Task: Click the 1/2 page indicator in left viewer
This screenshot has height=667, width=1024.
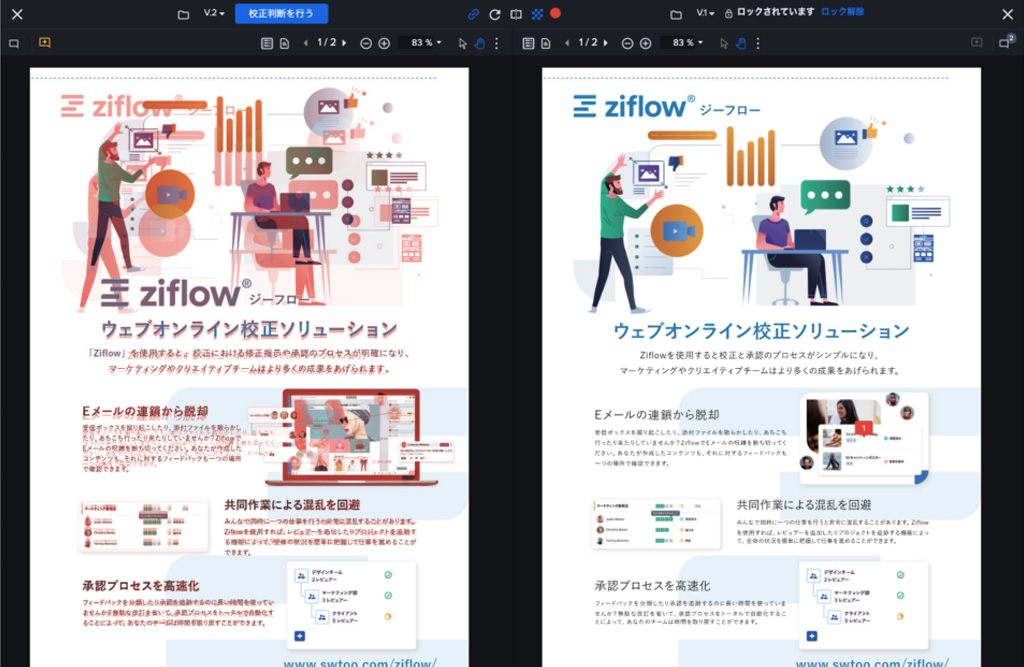Action: coord(327,42)
